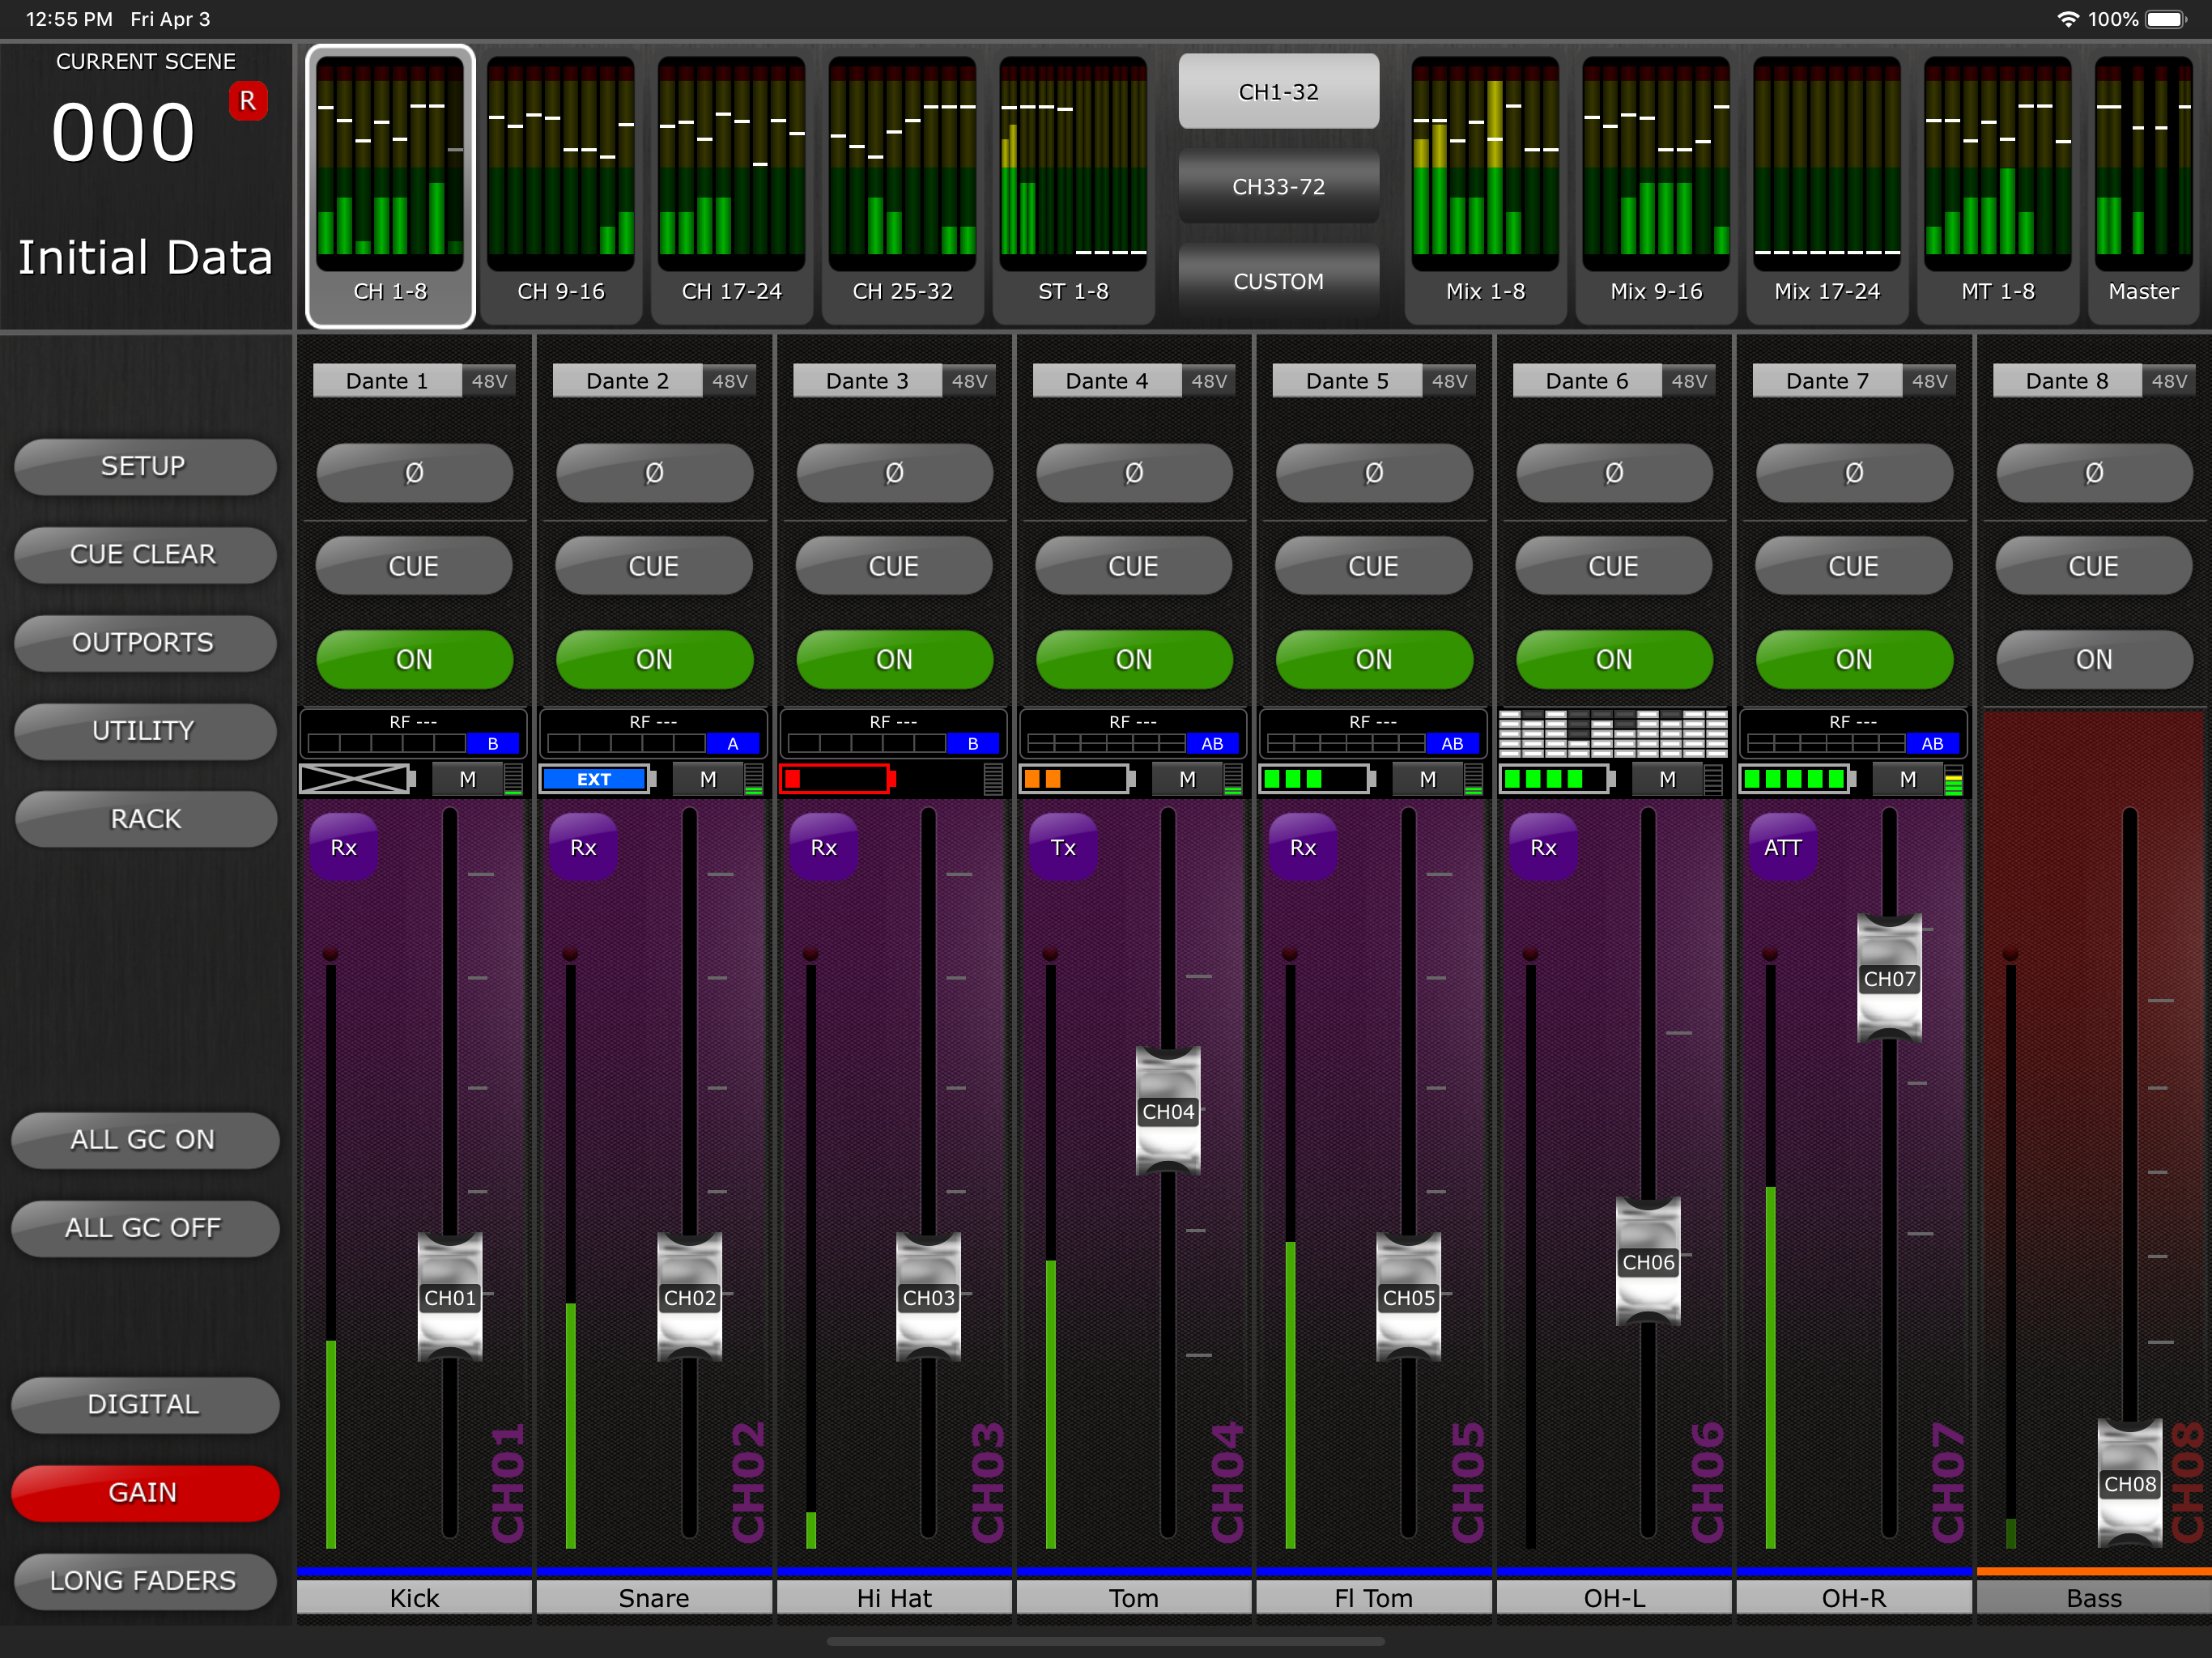Enable CUE on the OH-L channel

point(1614,566)
